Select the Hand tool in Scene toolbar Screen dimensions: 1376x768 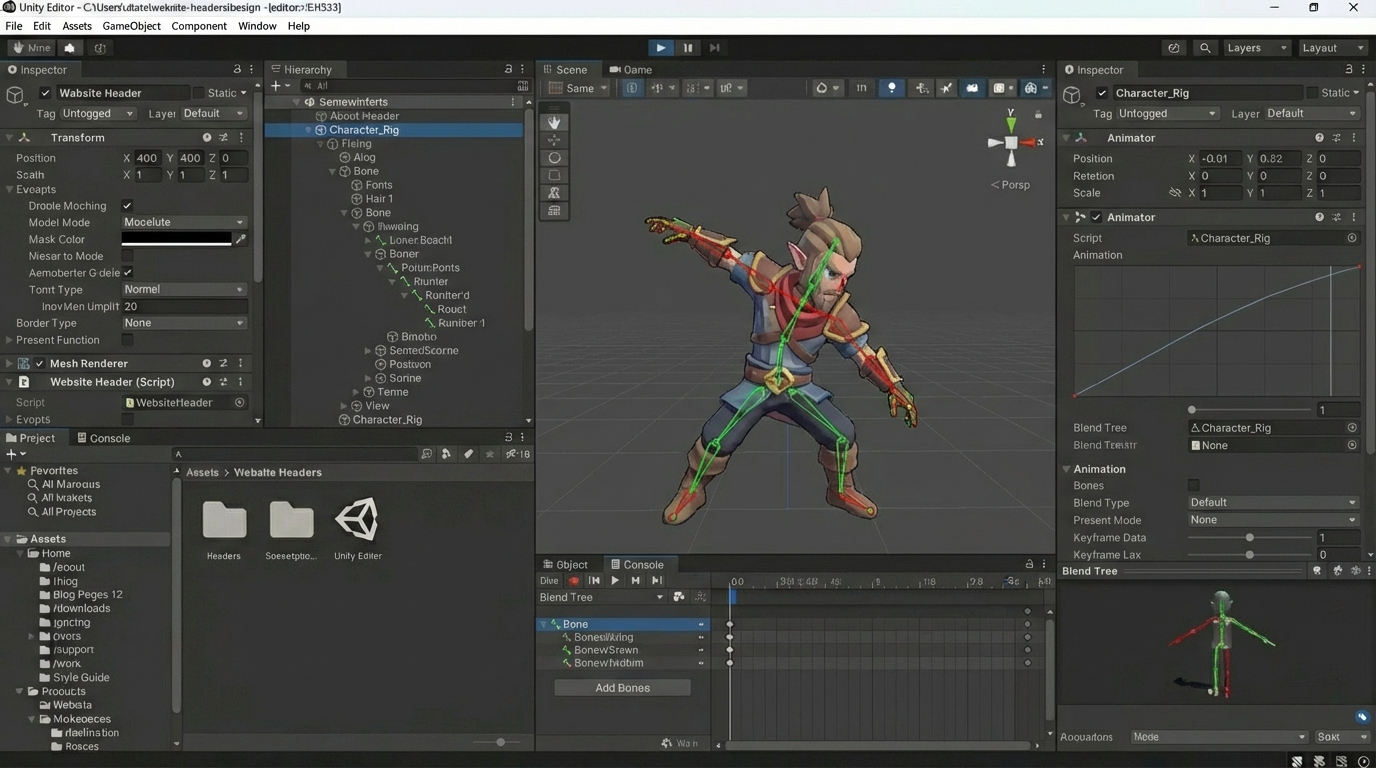pyautogui.click(x=554, y=122)
